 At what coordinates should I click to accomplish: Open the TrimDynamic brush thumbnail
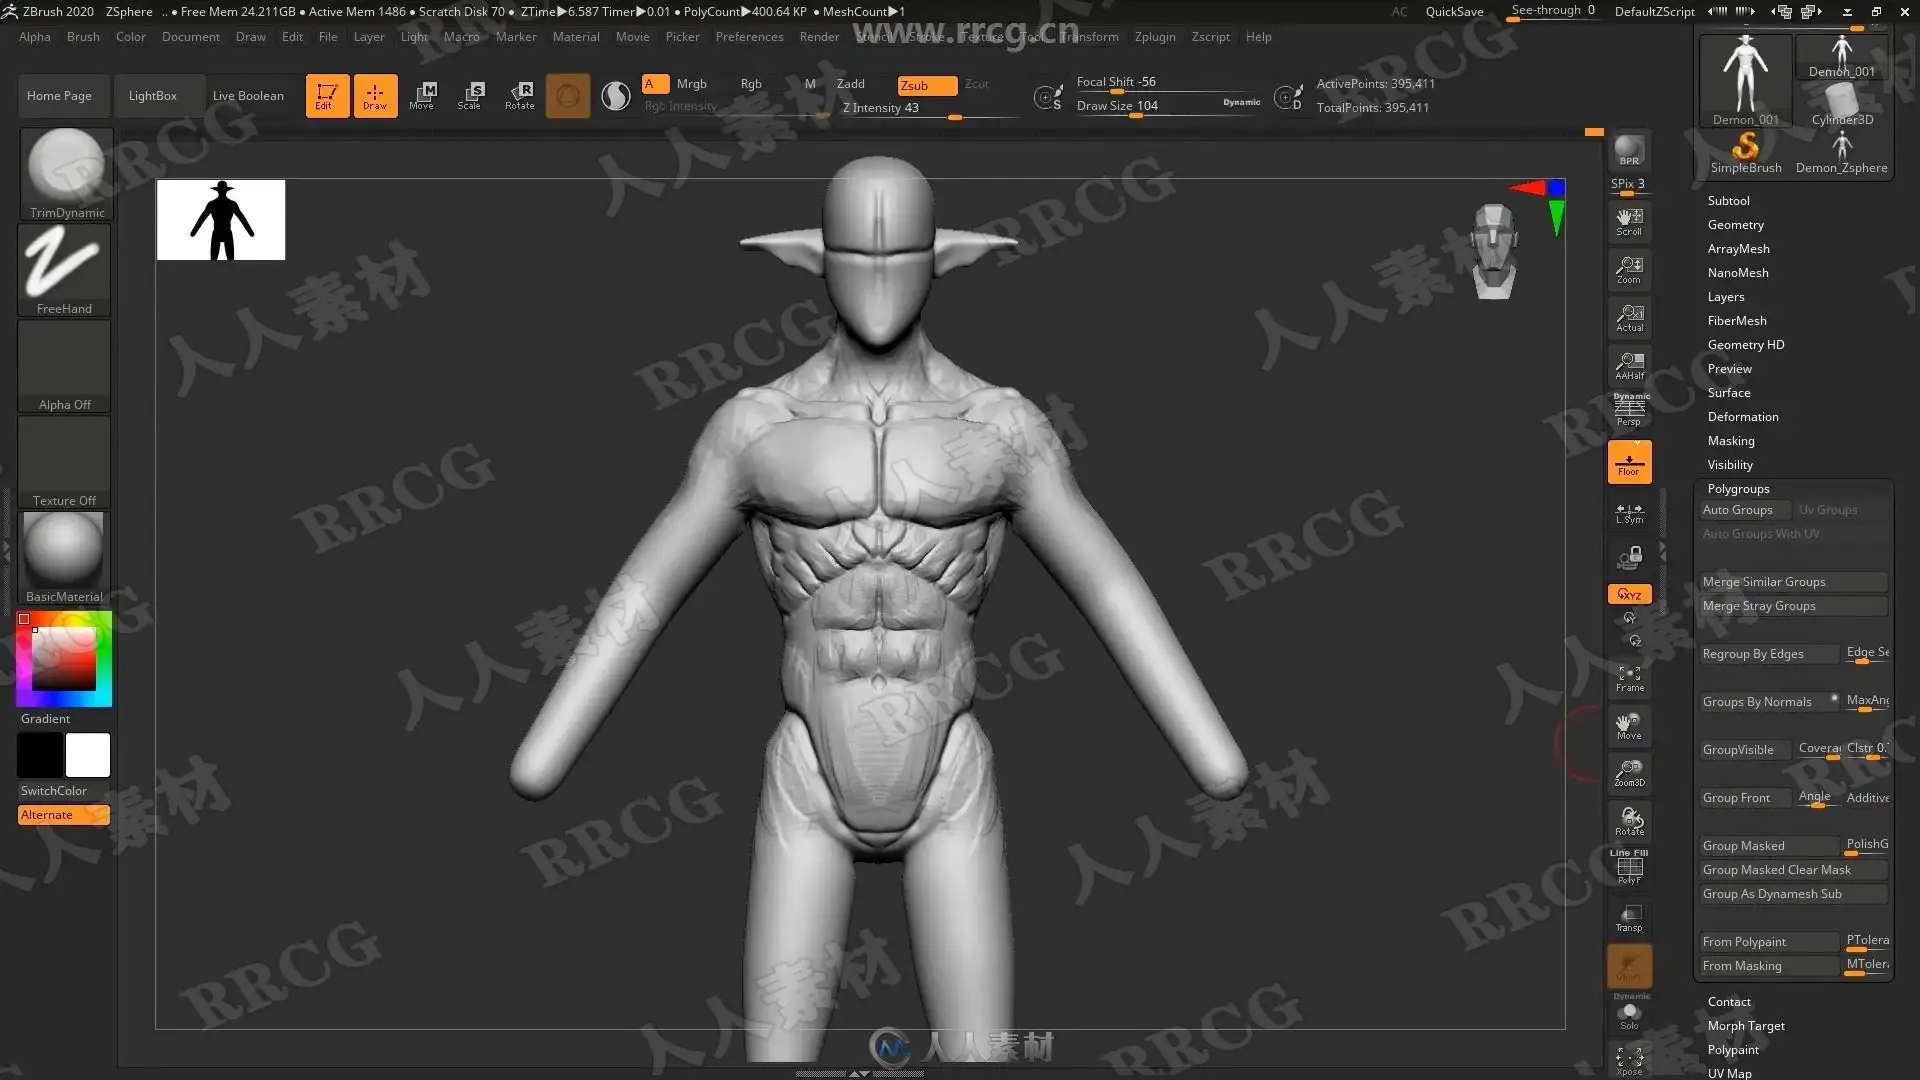(66, 172)
